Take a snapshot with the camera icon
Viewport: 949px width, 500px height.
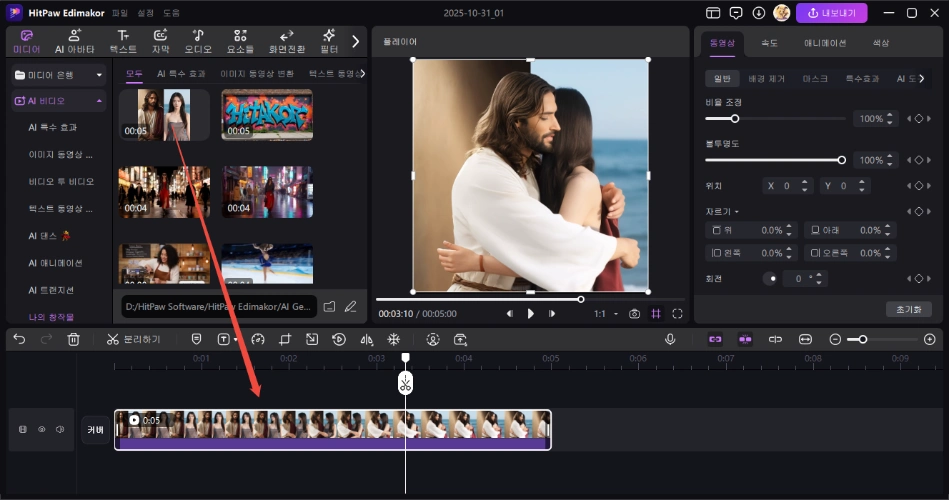(634, 314)
